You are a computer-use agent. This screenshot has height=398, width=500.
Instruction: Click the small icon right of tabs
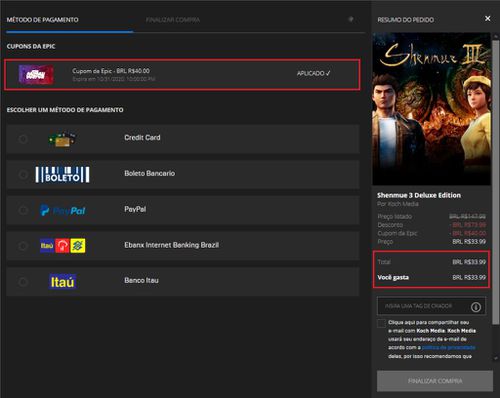[x=351, y=19]
